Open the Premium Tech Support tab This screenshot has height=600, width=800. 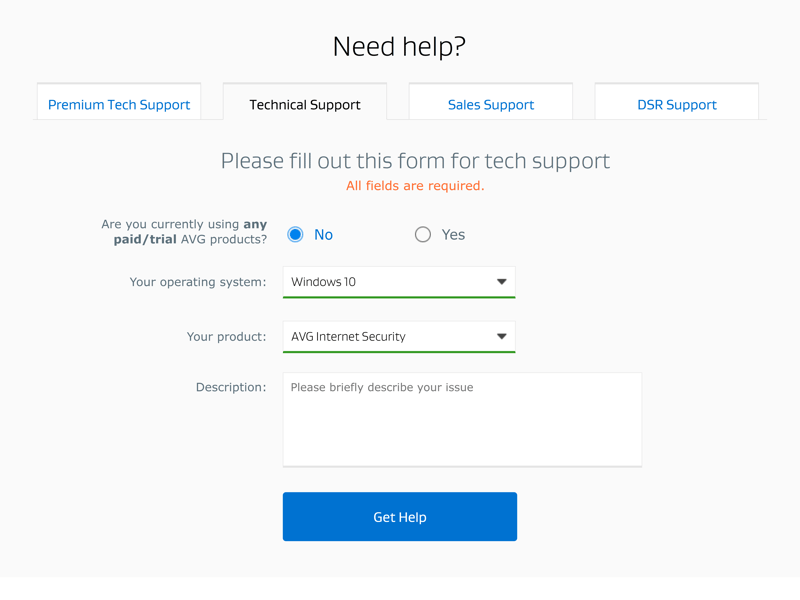click(119, 102)
